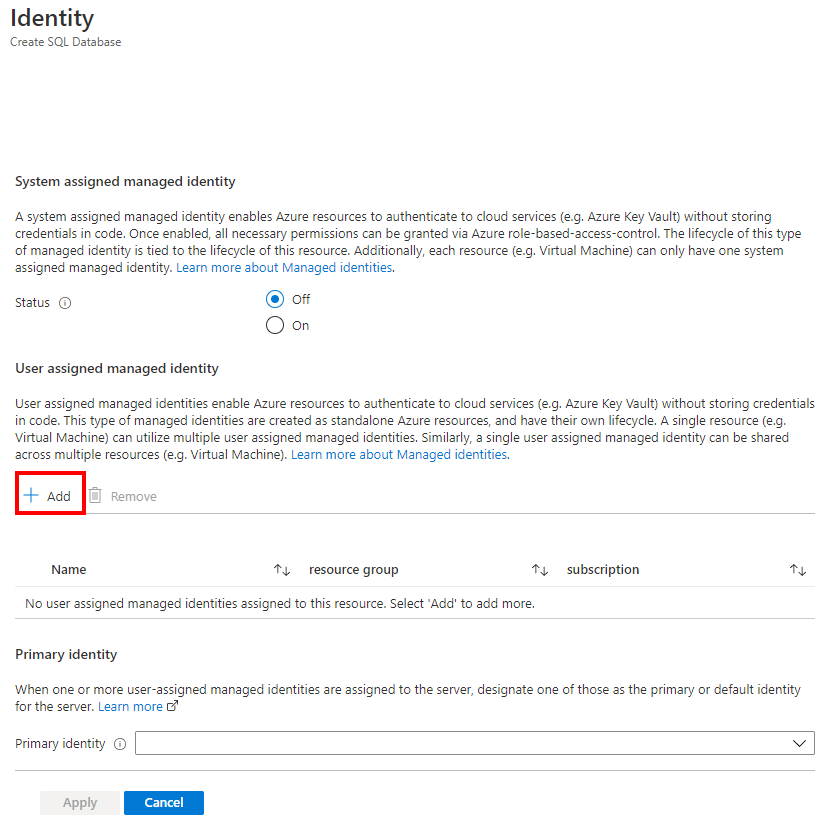Image resolution: width=832 pixels, height=831 pixels.
Task: Open the Primary identity dropdown chevron
Action: 799,743
